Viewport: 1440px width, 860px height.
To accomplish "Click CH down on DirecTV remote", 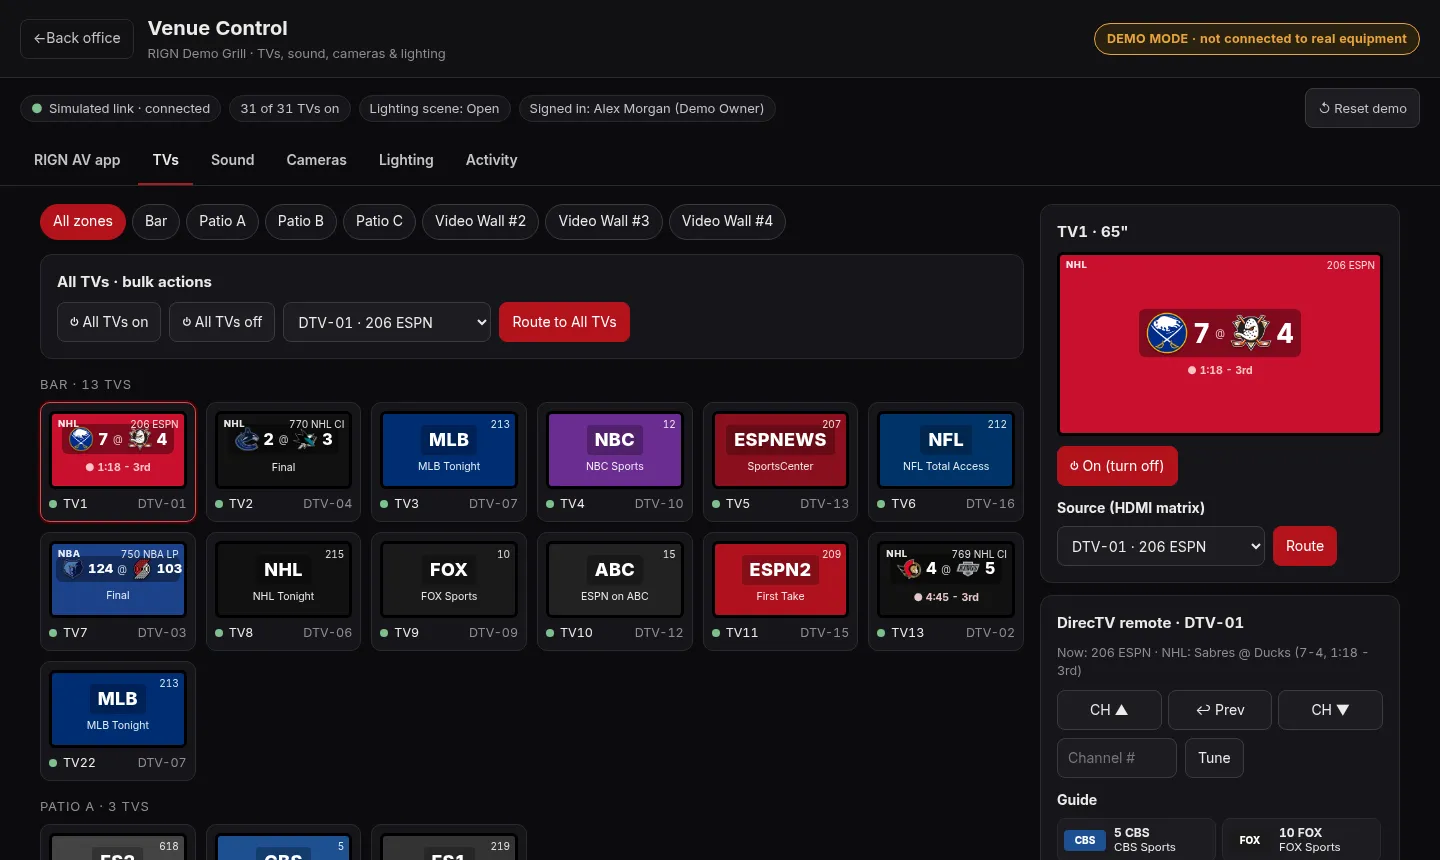I will tap(1330, 710).
